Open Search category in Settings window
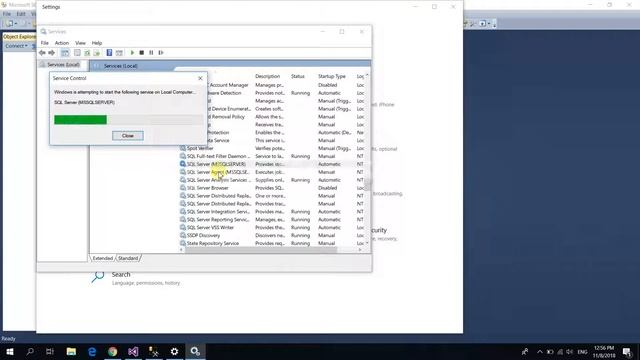Image resolution: width=640 pixels, height=360 pixels. tap(136, 278)
